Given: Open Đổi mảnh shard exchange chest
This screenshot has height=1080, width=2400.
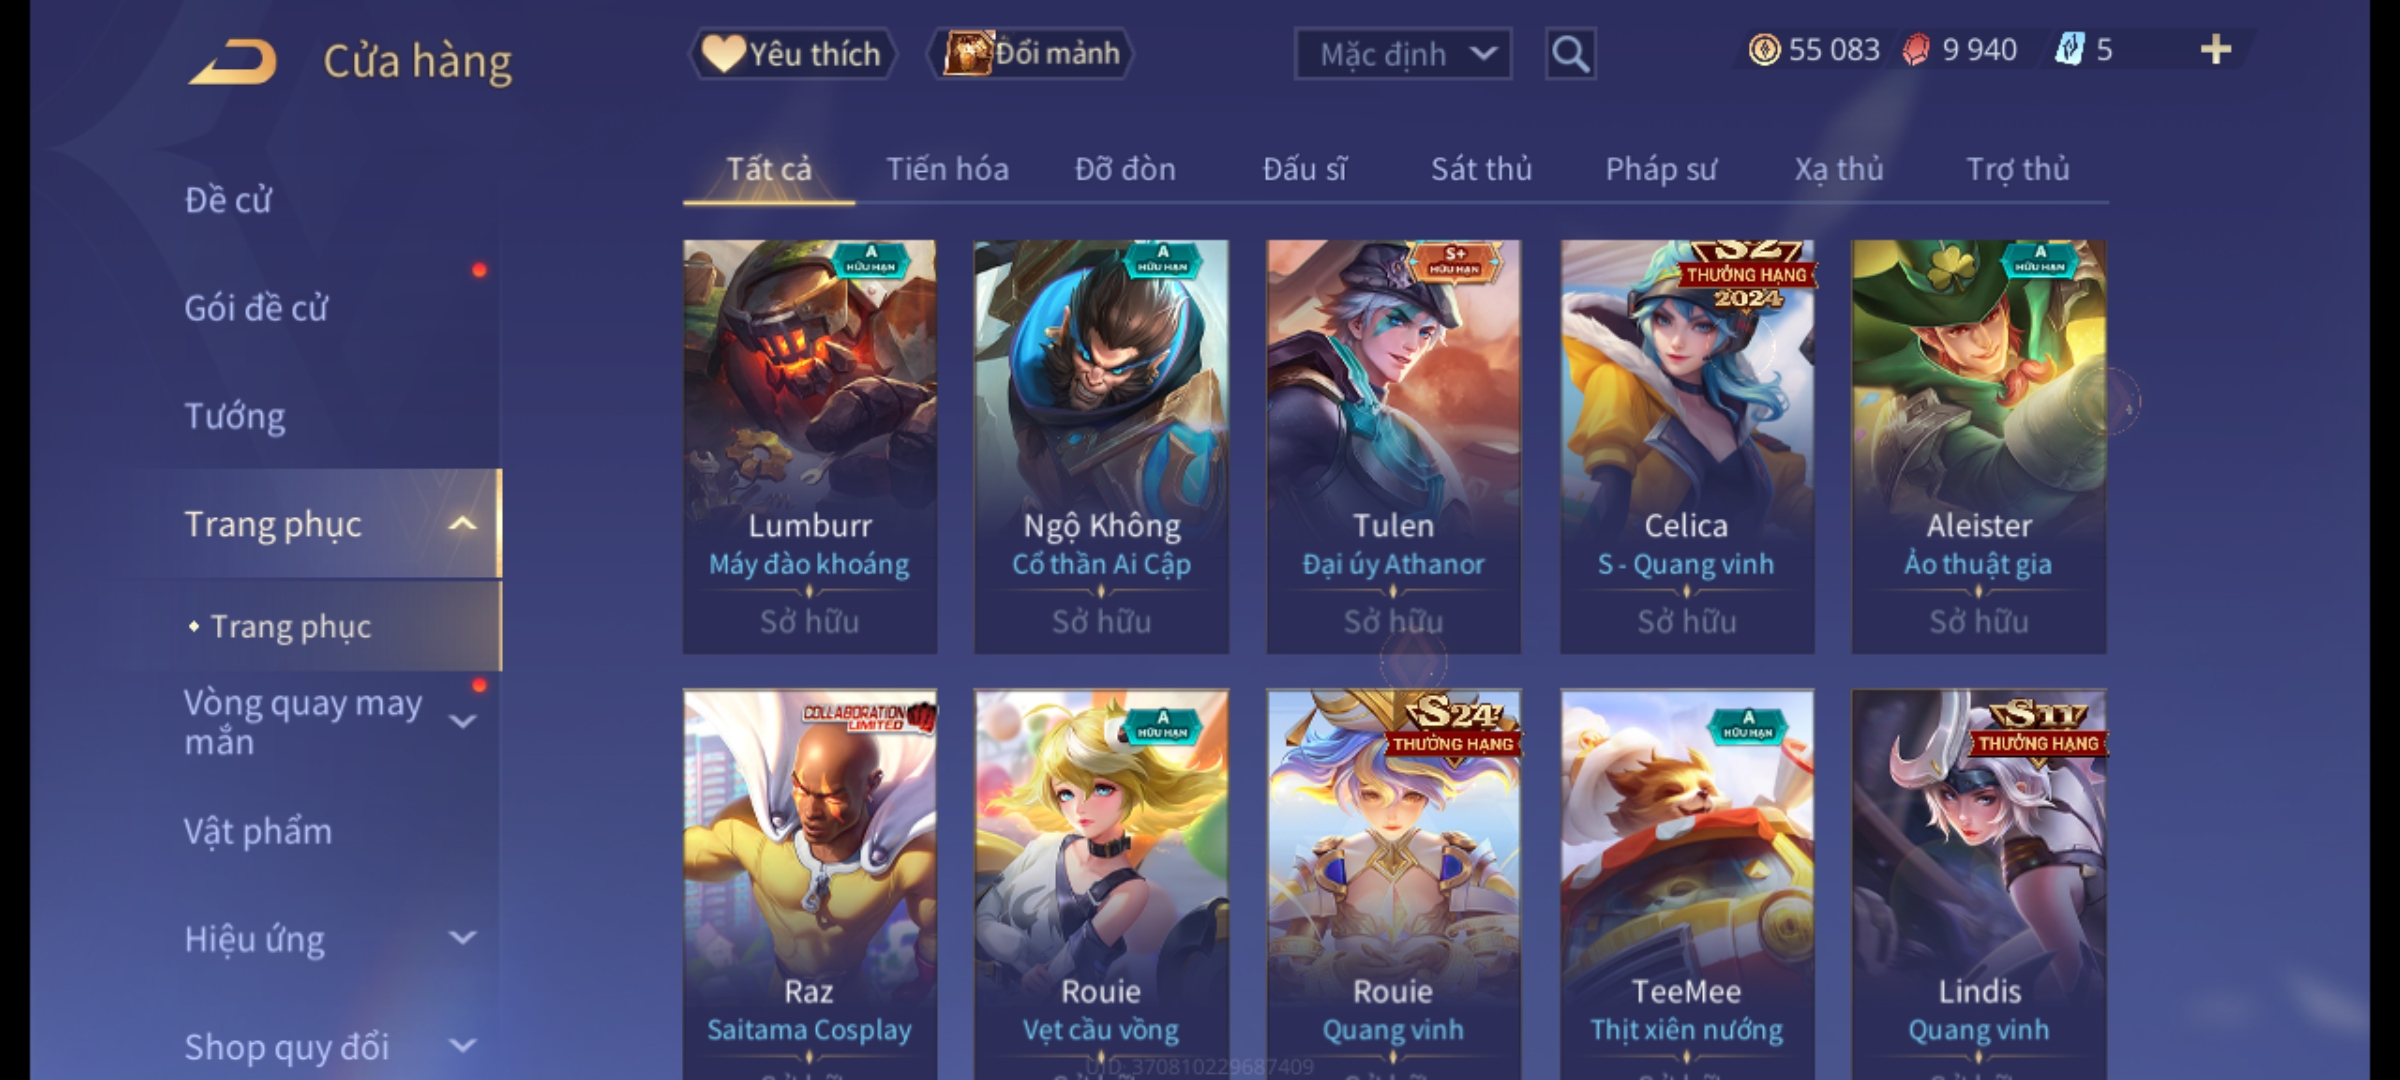Looking at the screenshot, I should [1030, 54].
